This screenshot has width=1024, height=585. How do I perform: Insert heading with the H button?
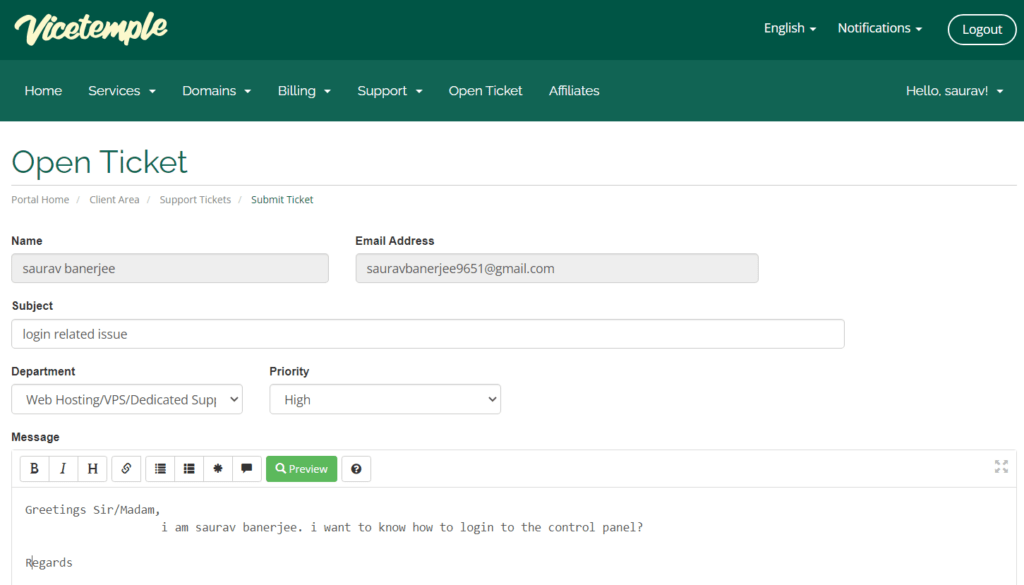[x=92, y=469]
